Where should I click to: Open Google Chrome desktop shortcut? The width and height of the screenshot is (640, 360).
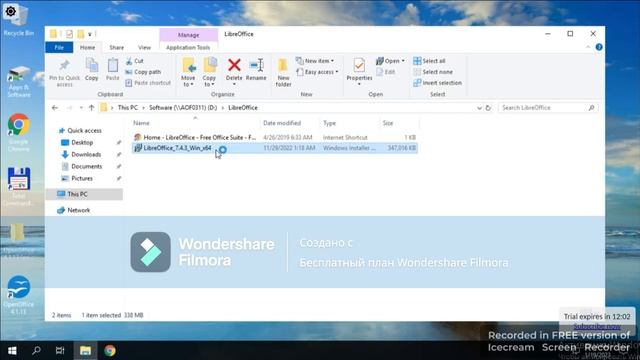tap(18, 132)
